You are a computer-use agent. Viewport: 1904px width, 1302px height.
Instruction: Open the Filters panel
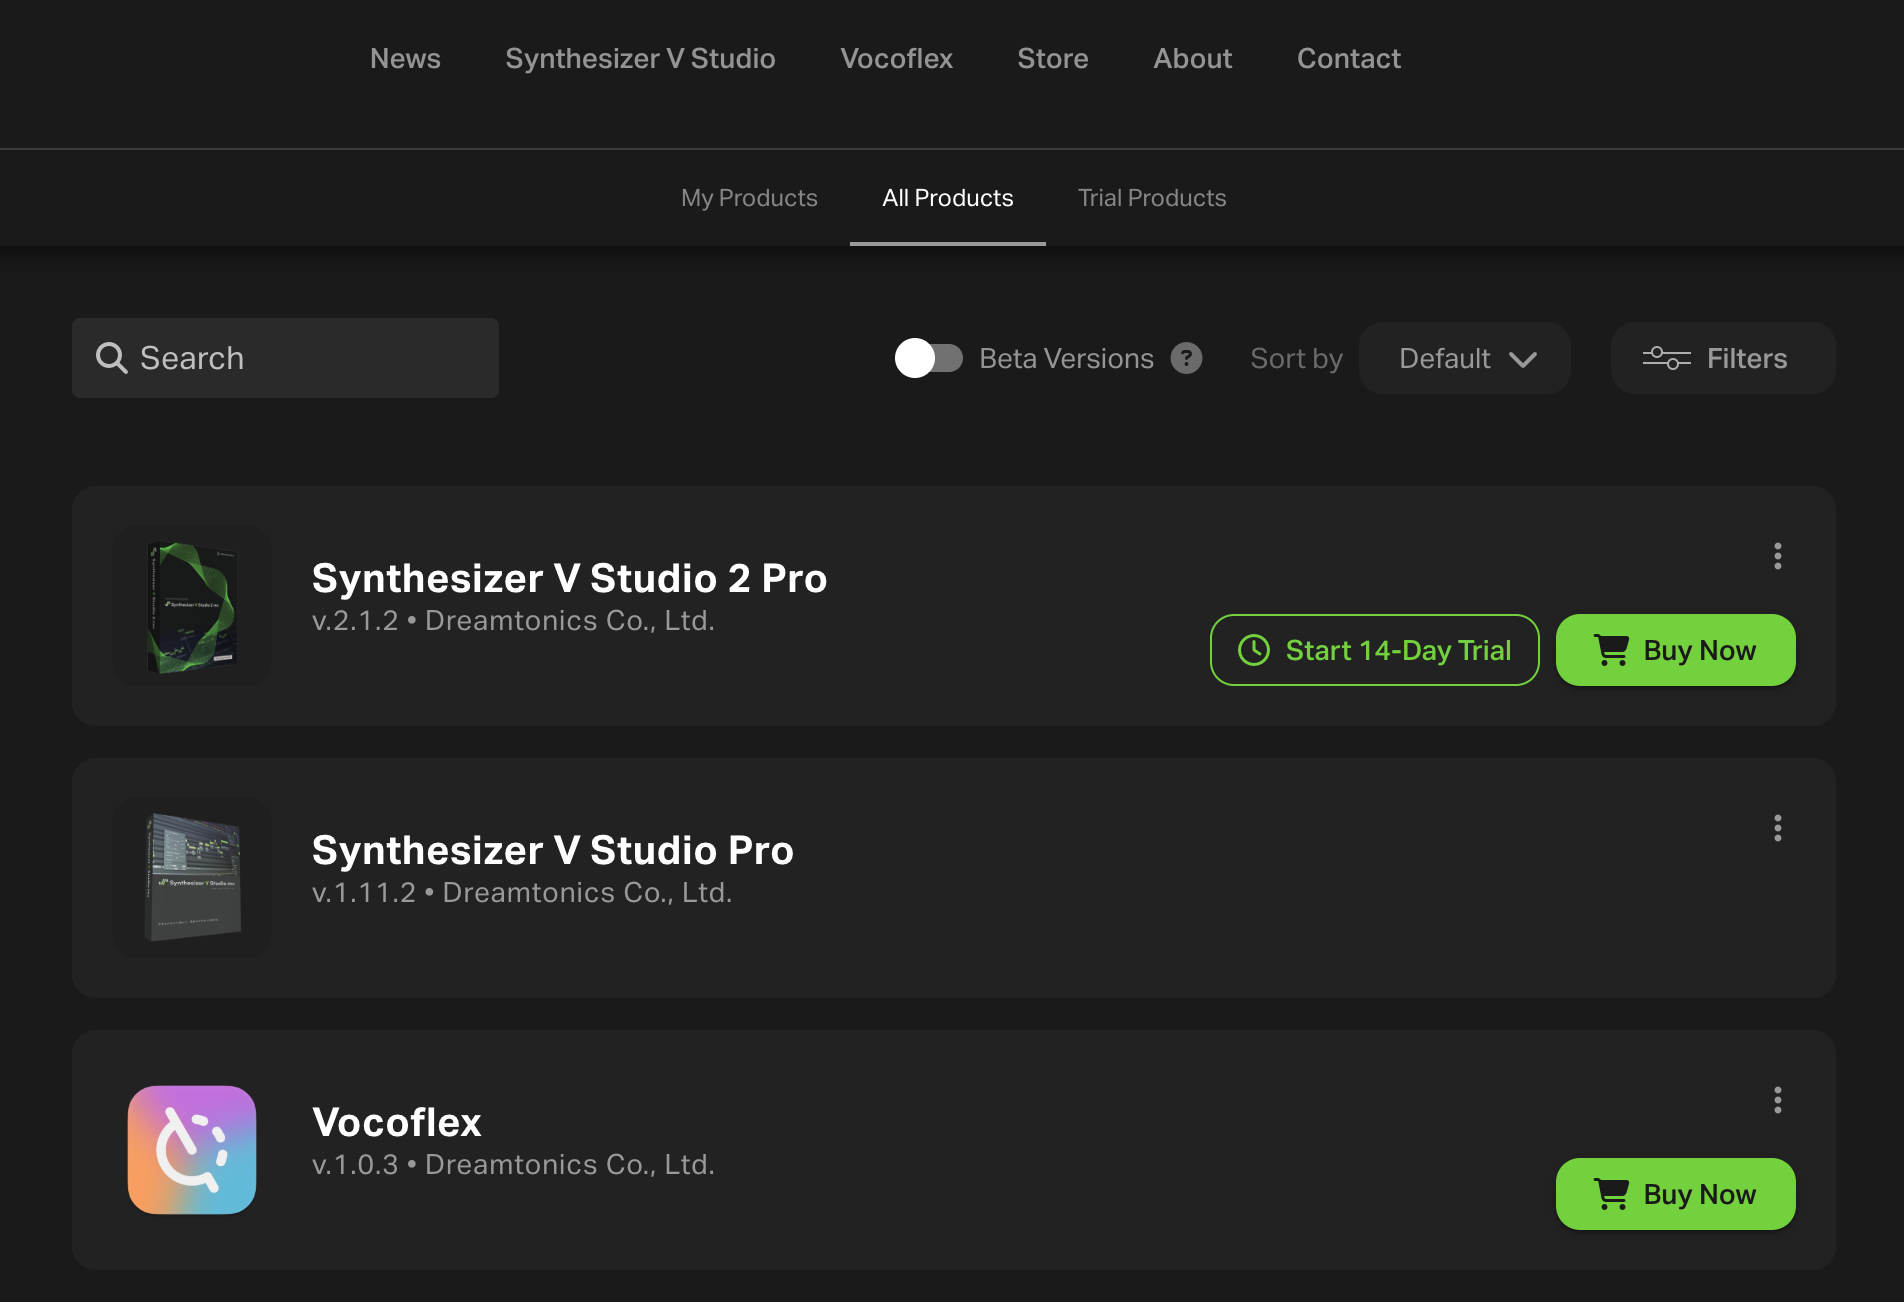[x=1722, y=358]
